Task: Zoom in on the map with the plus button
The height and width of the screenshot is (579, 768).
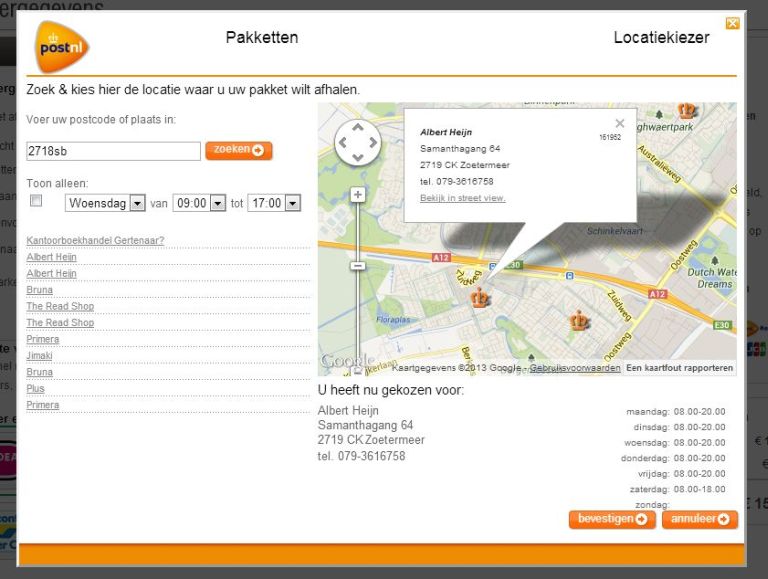Action: pos(358,194)
